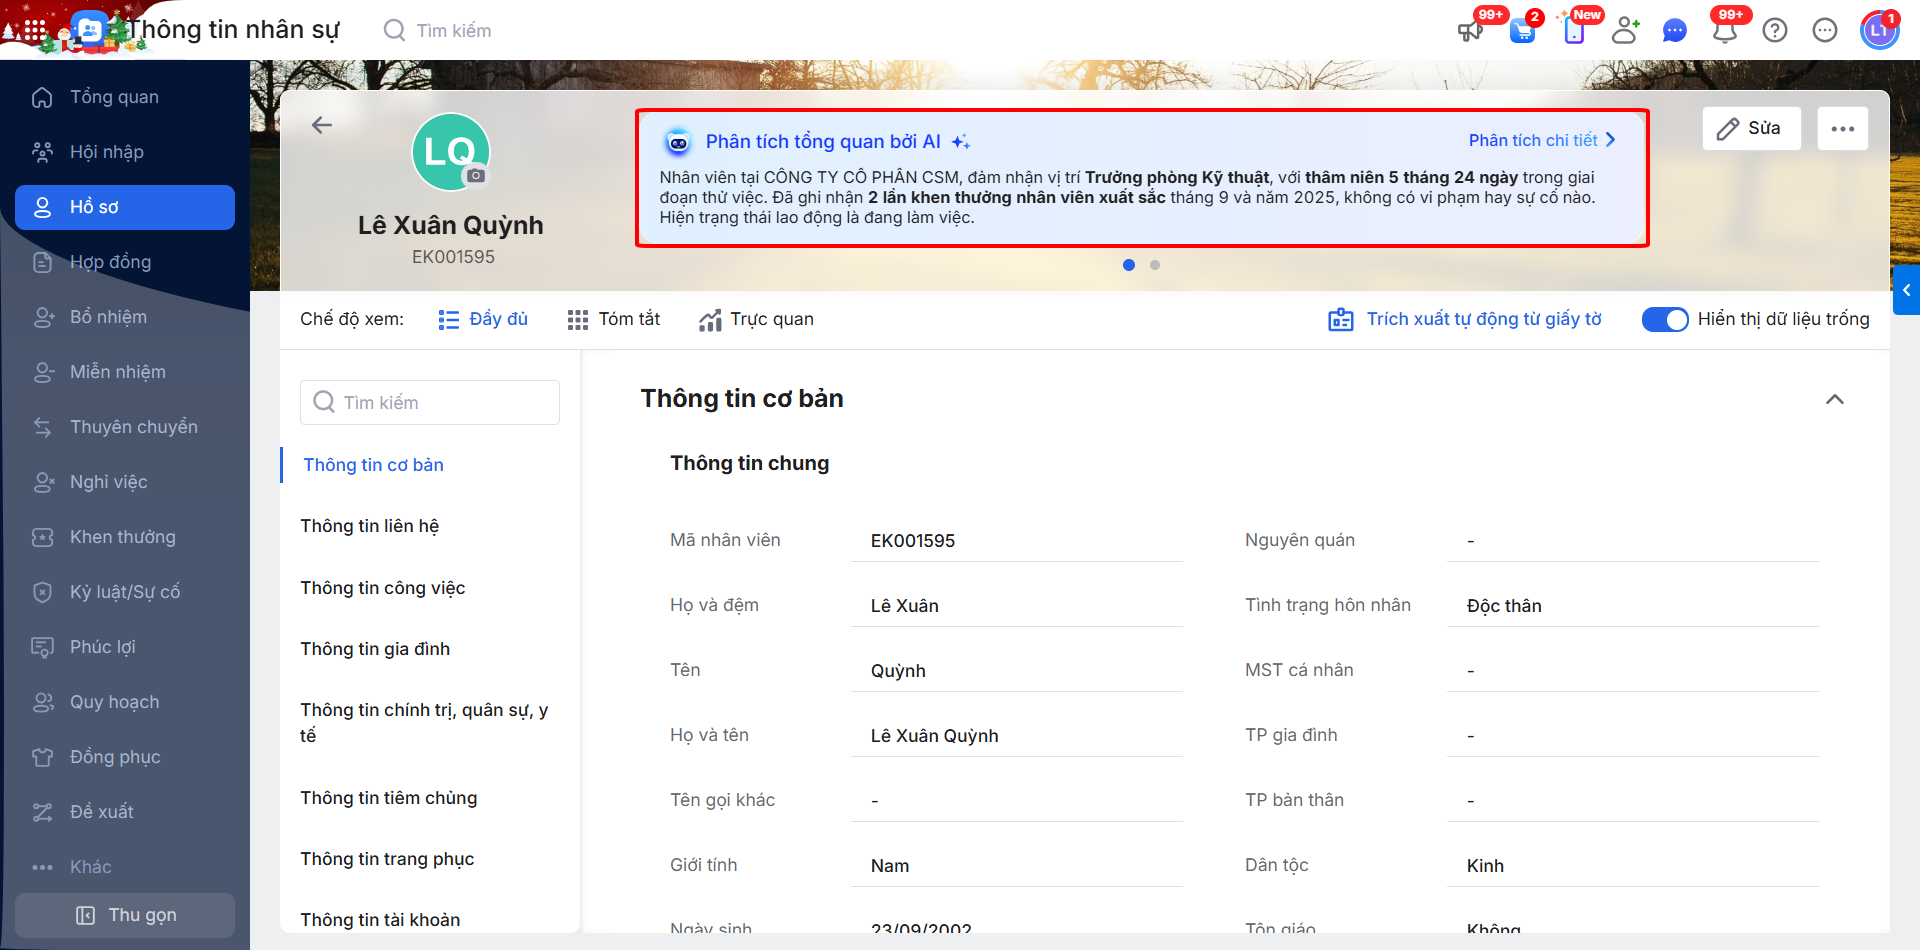The image size is (1920, 950).
Task: Open Khác in the sidebar
Action: [x=125, y=867]
